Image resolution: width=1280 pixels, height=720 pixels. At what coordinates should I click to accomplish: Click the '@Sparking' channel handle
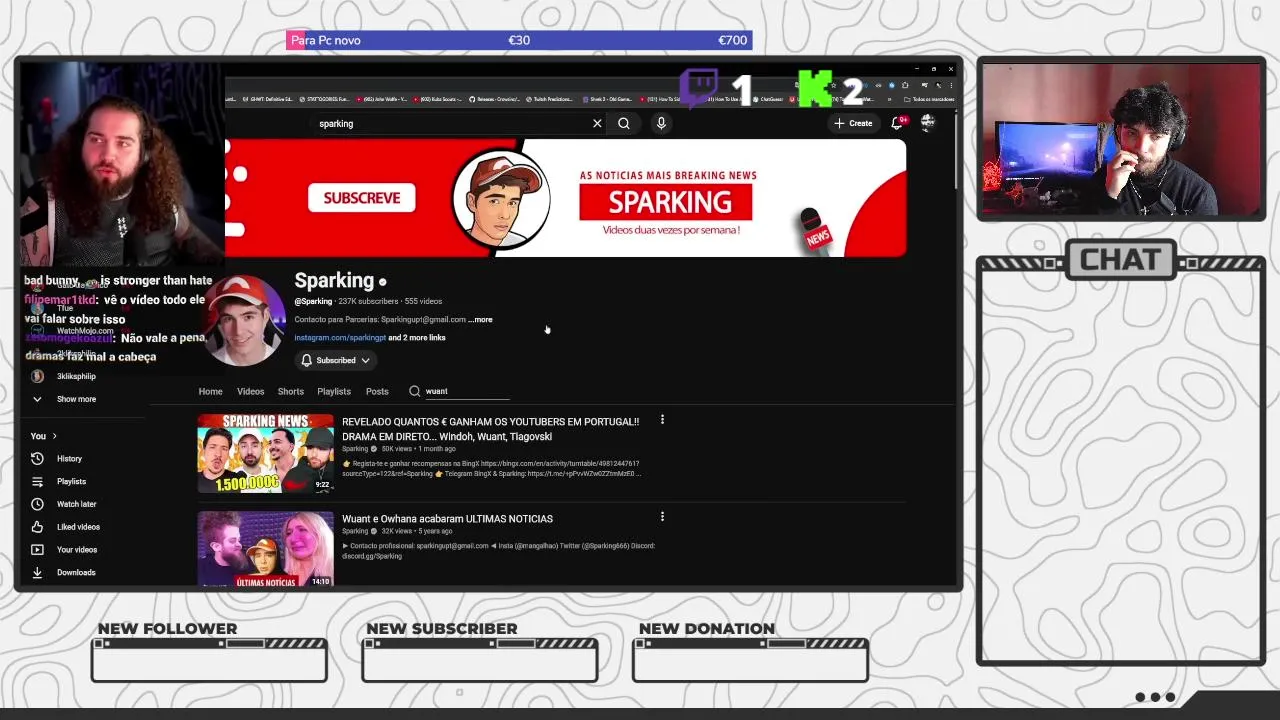[313, 301]
